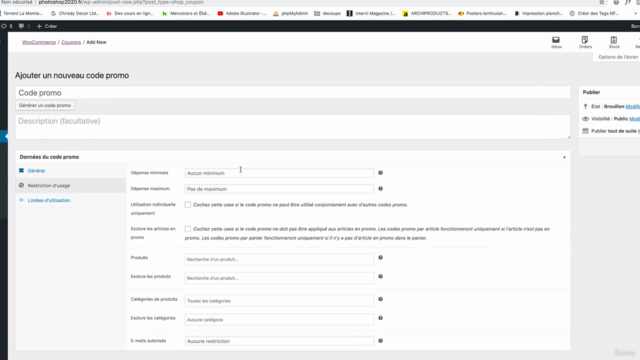Open the Stock icon in header
The width and height of the screenshot is (640, 360).
[x=614, y=42]
